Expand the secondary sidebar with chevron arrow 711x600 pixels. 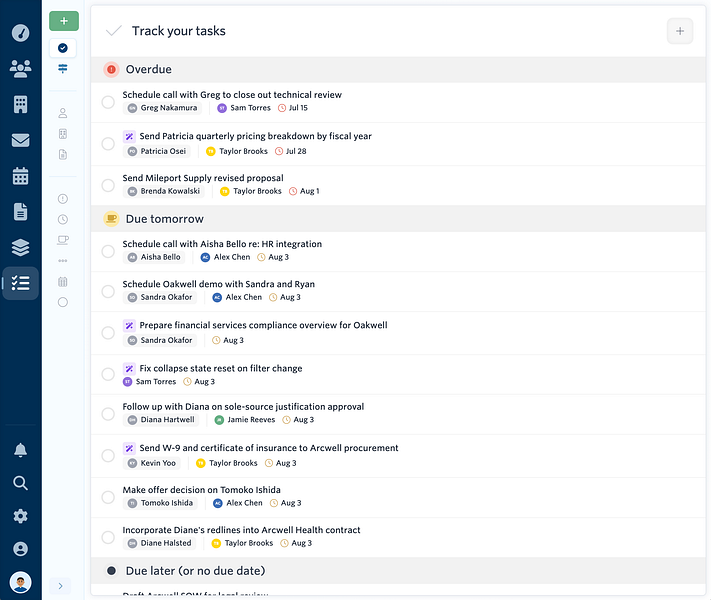(61, 586)
